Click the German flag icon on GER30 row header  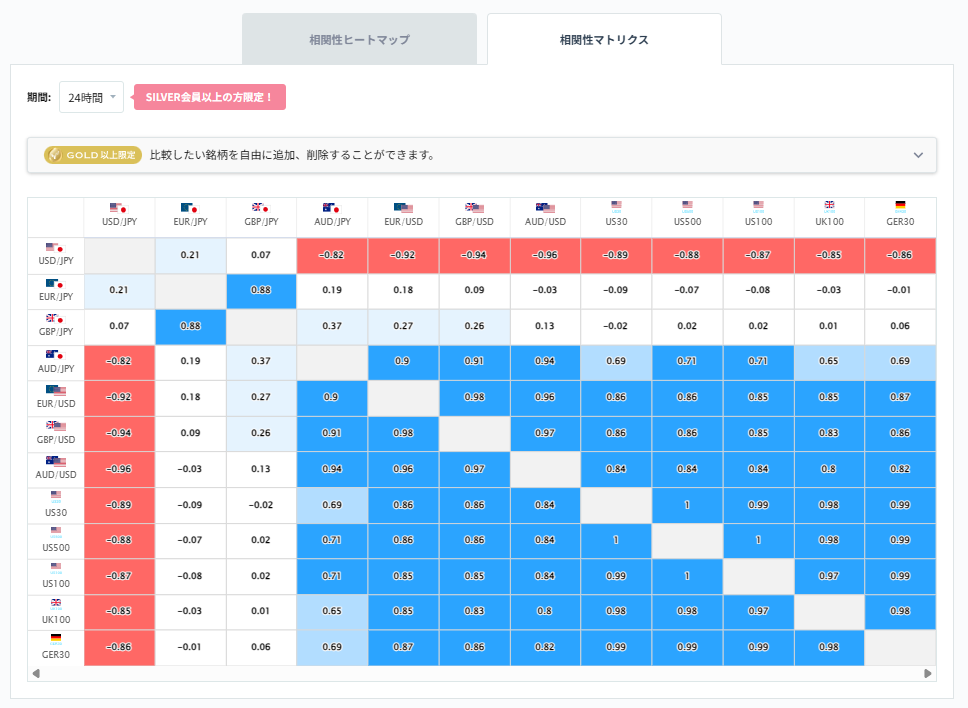(x=56, y=640)
